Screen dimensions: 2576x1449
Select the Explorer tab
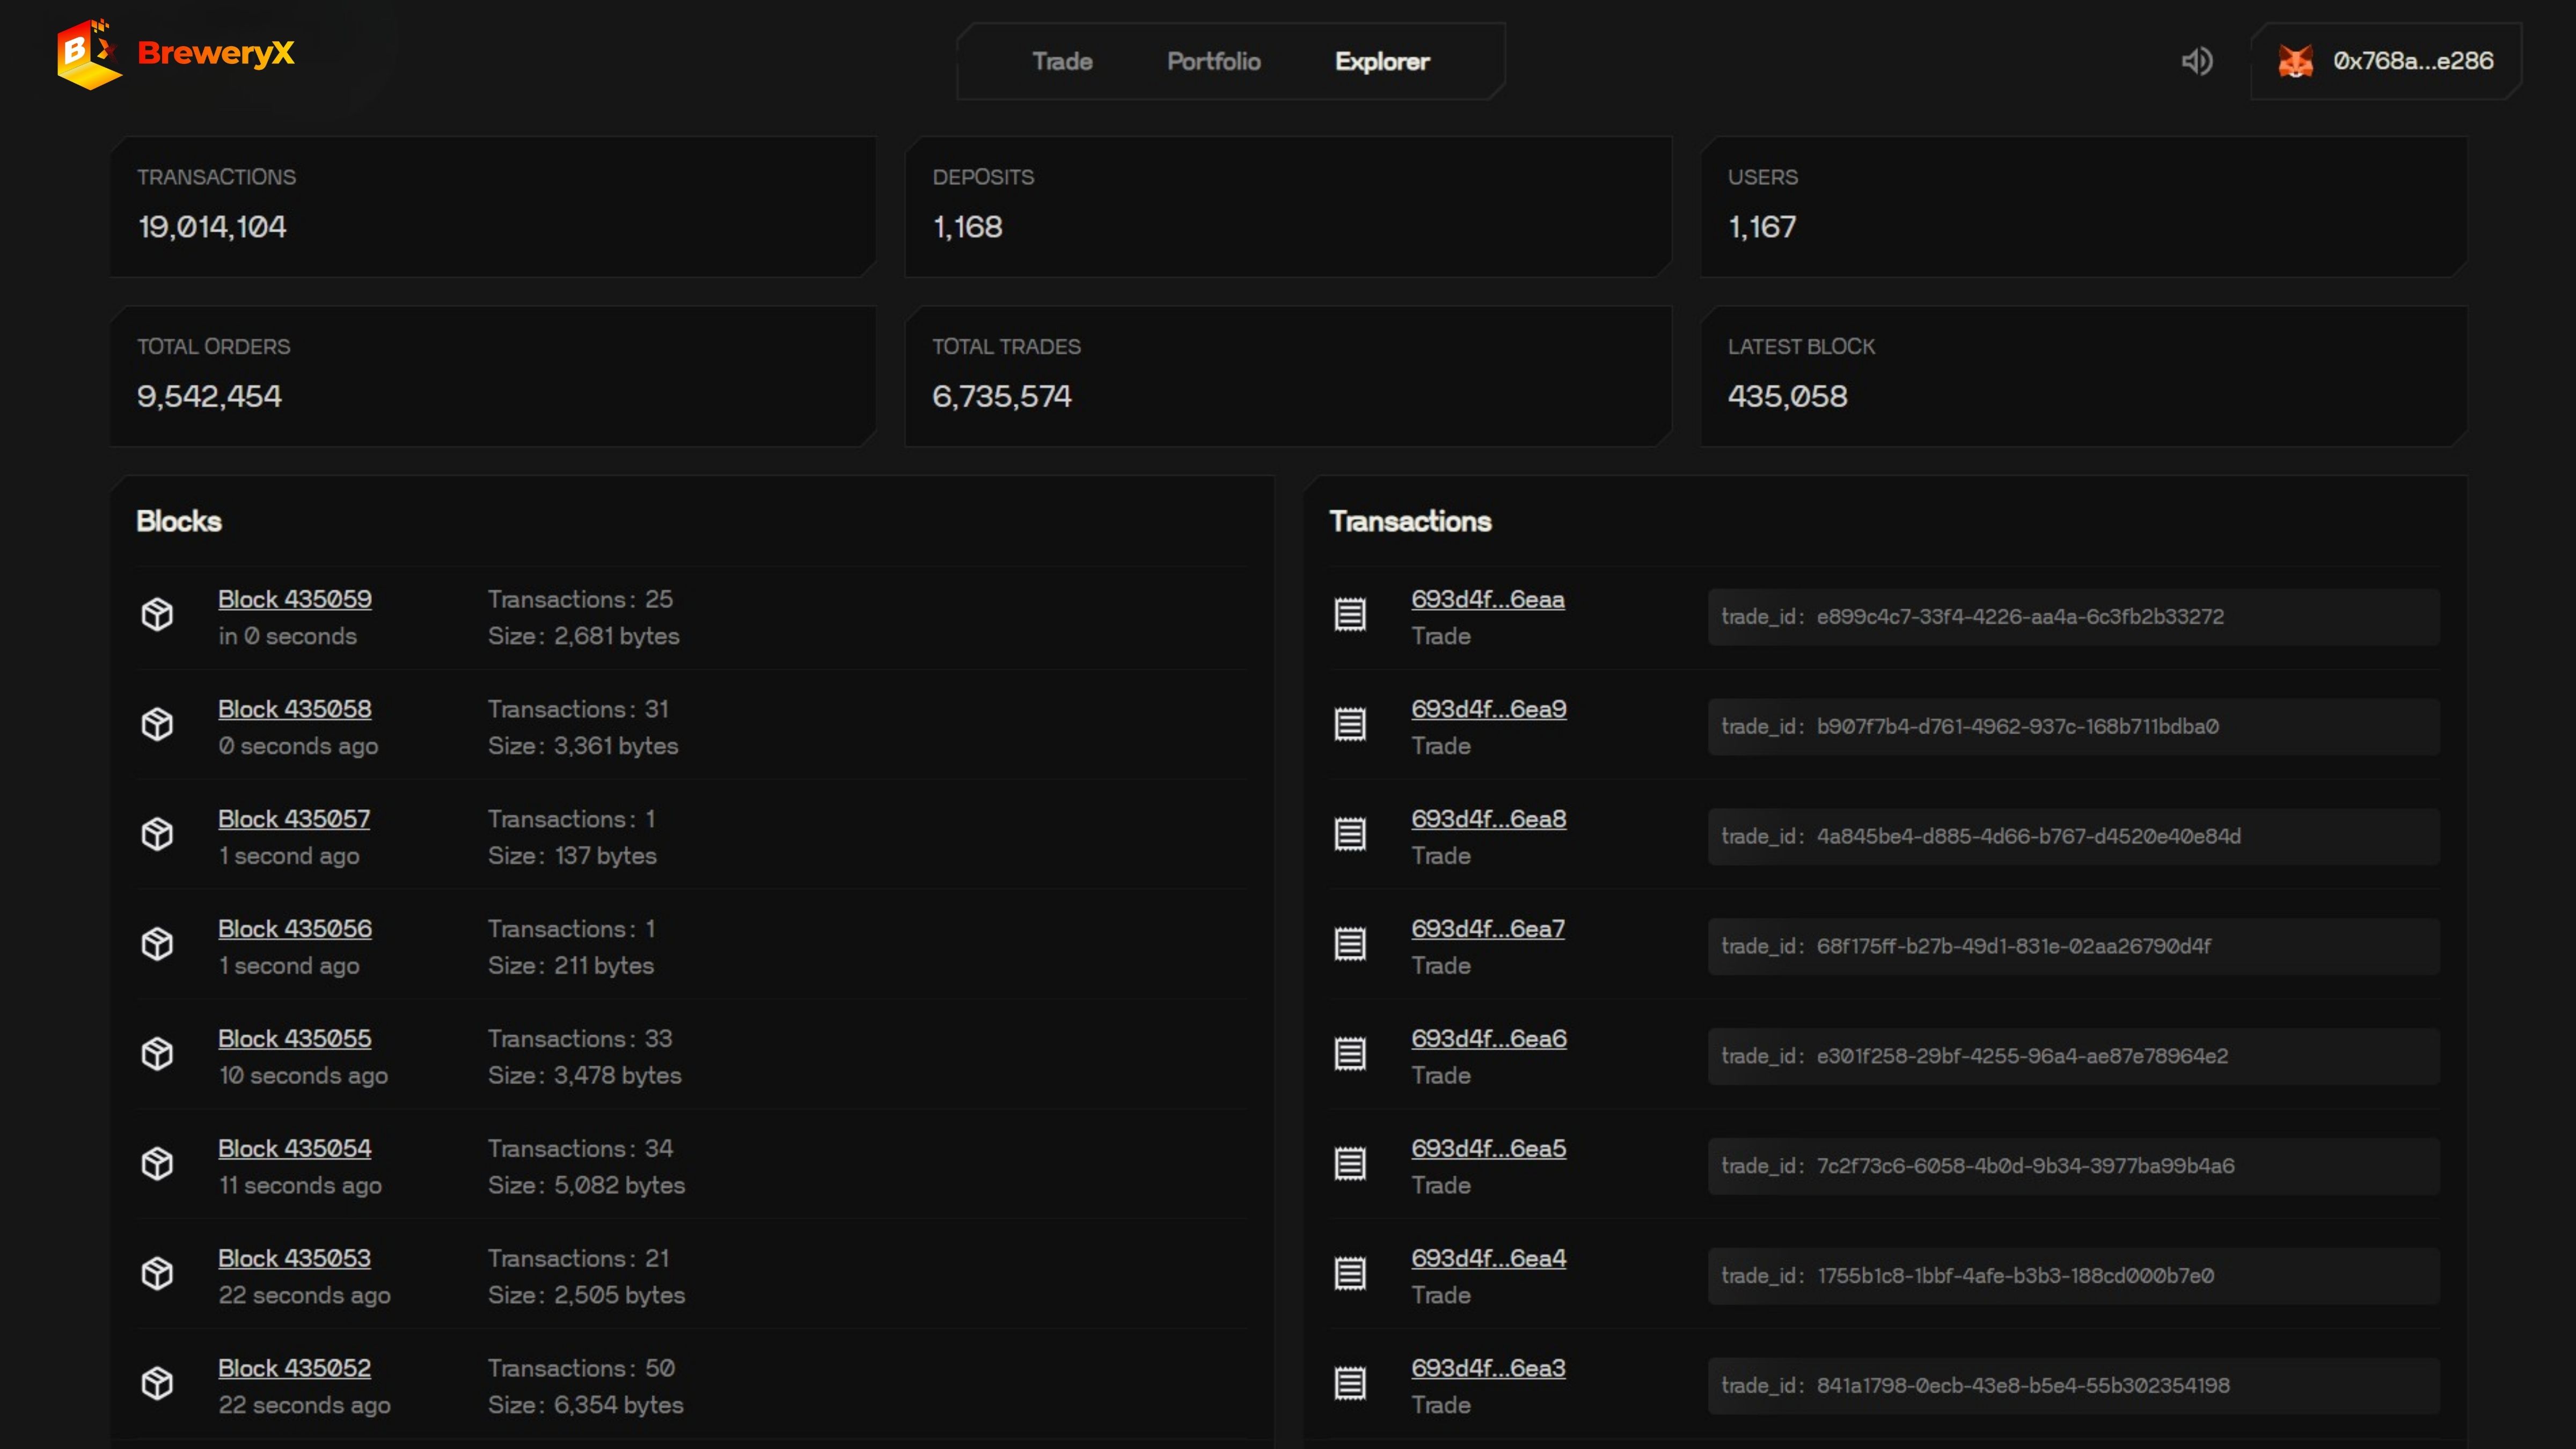click(x=1382, y=61)
